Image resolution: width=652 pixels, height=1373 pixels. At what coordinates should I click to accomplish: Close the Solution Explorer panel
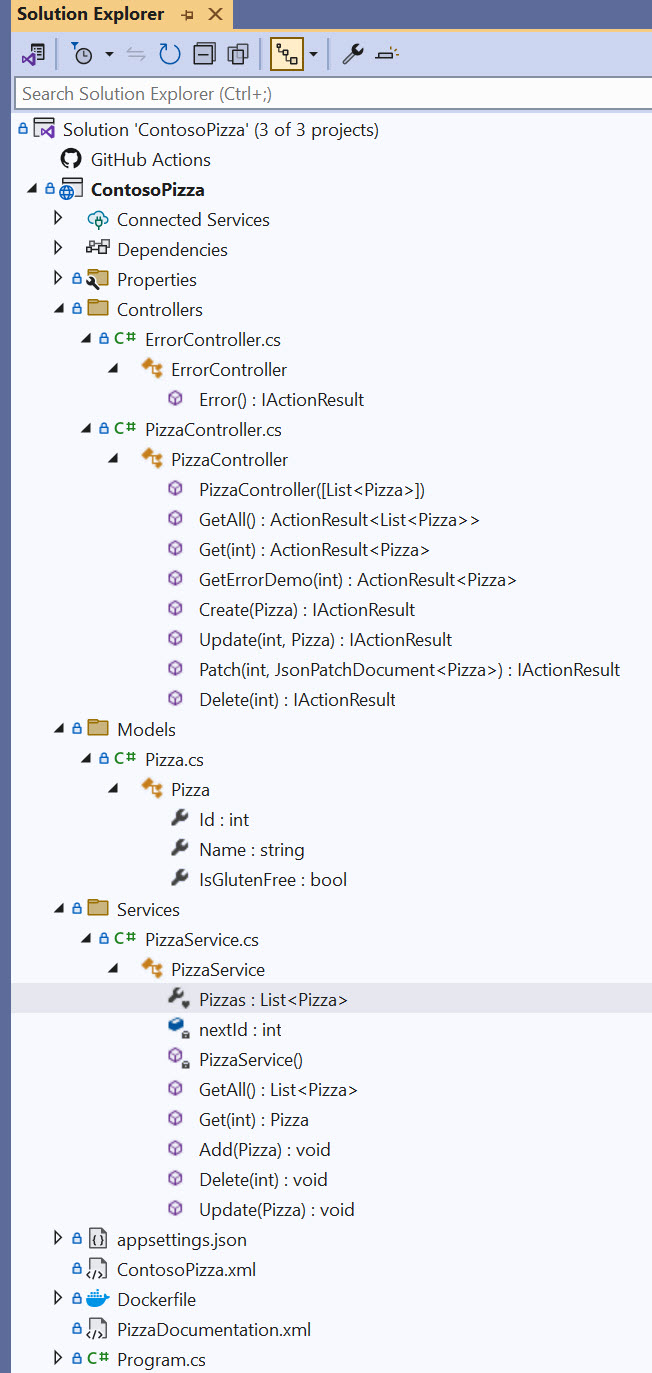pos(215,15)
